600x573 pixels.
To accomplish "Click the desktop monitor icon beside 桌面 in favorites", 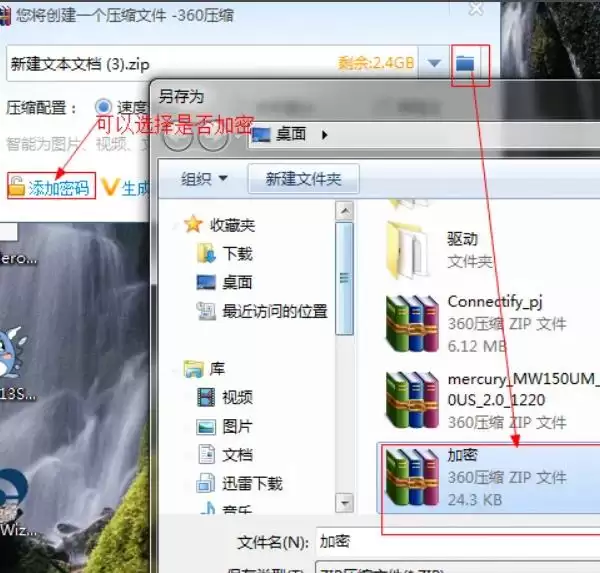I will point(206,282).
